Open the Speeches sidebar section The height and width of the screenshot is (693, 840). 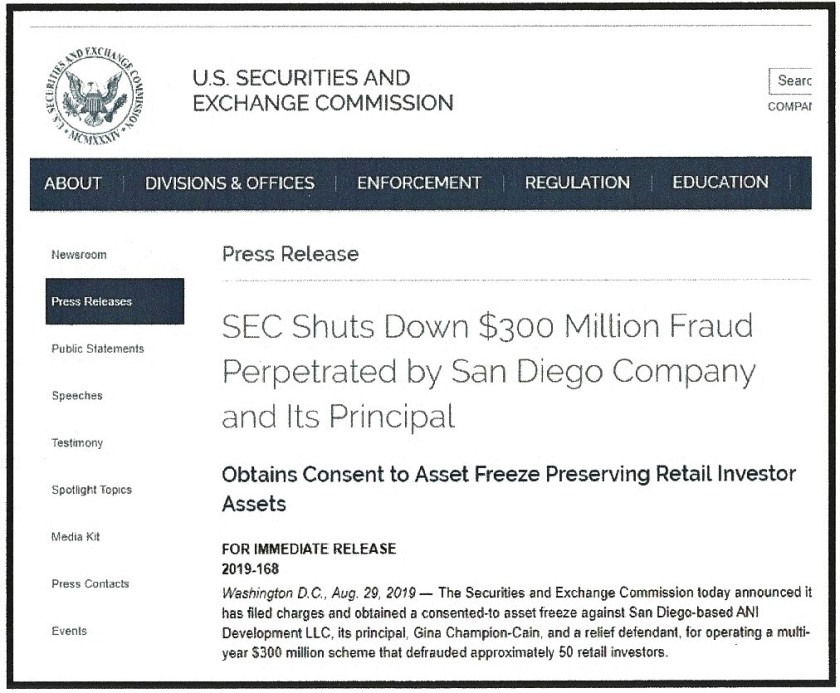(78, 396)
